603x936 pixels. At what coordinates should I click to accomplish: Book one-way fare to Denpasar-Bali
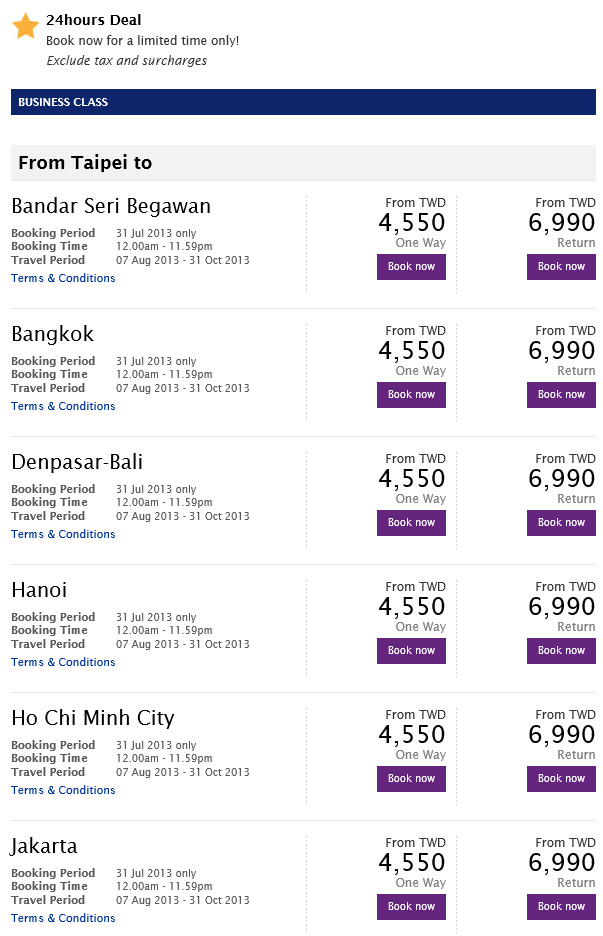pos(411,523)
